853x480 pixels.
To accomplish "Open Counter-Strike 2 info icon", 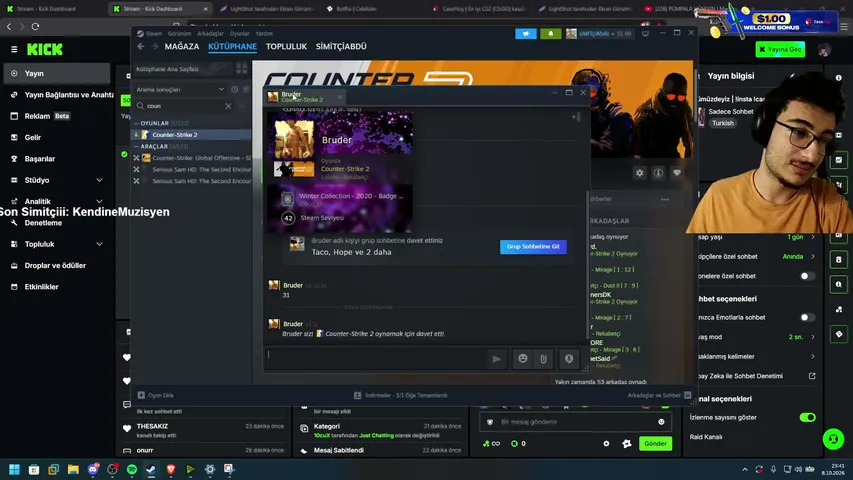I will pyautogui.click(x=658, y=173).
